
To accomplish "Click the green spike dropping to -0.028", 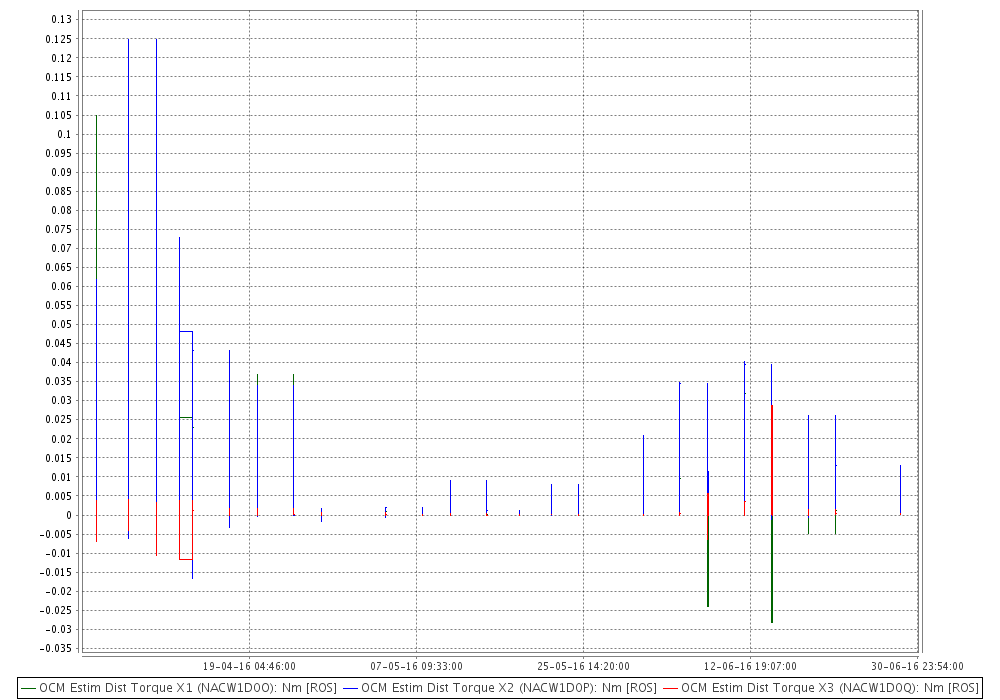I will coord(772,571).
